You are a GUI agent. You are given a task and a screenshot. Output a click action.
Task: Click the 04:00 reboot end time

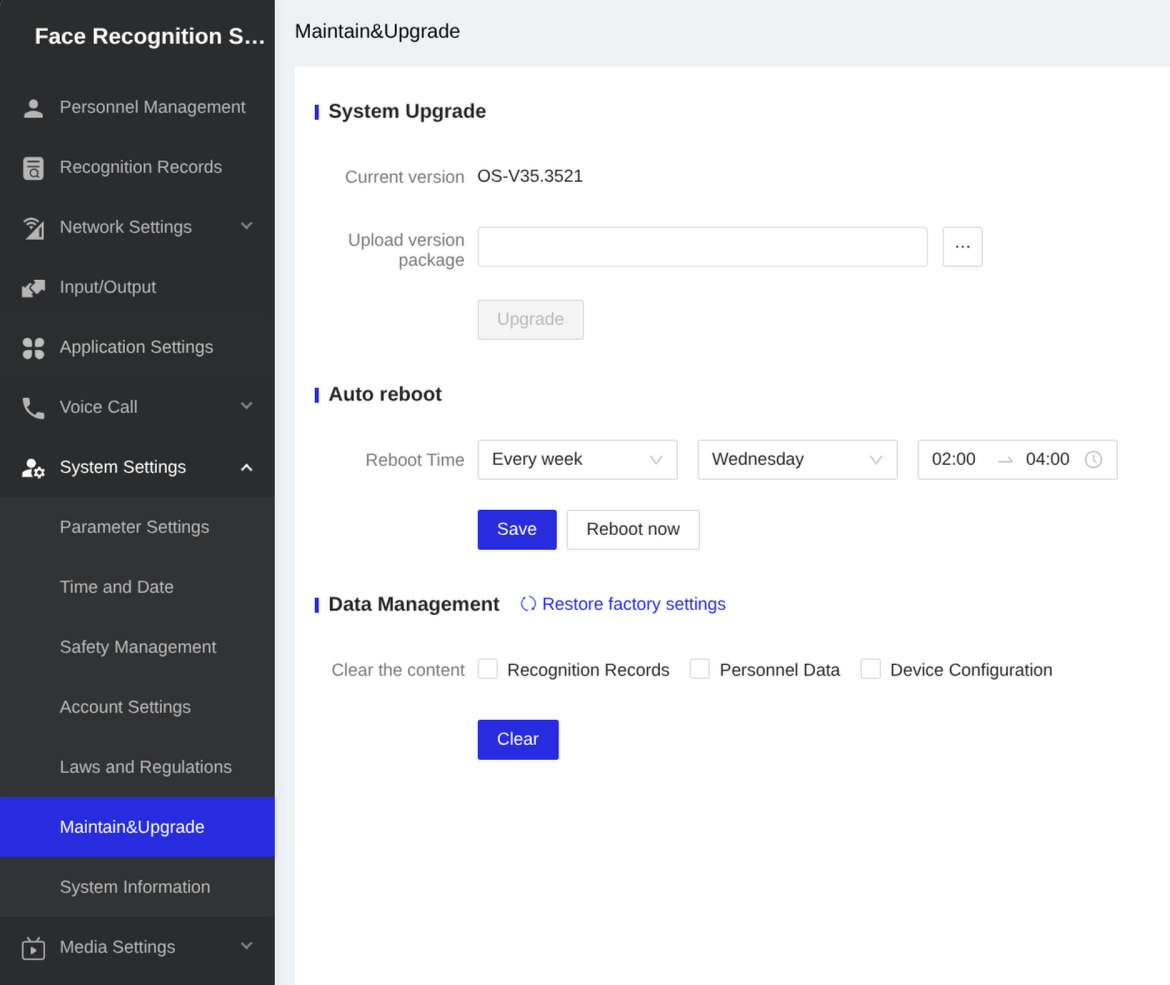[1047, 460]
